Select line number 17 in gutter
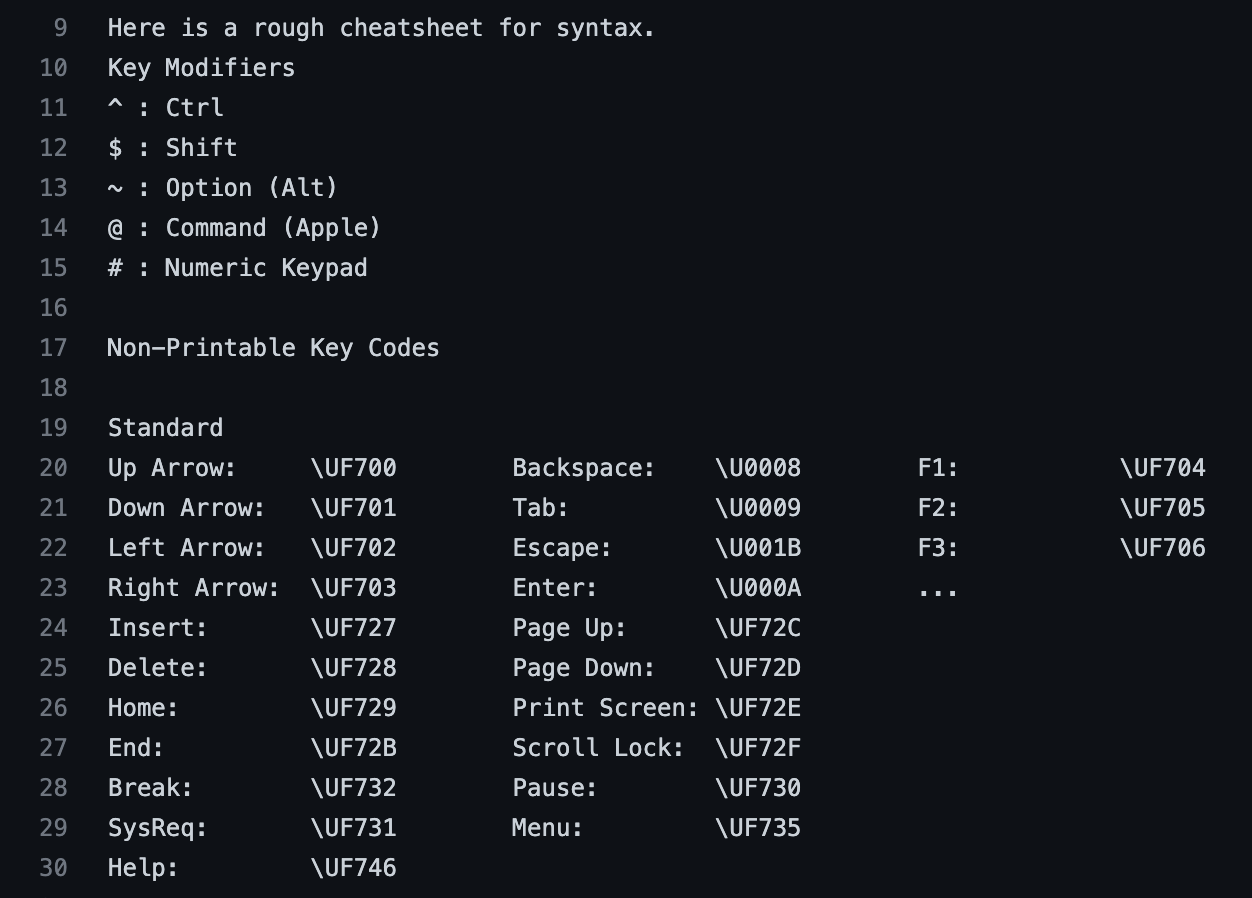 point(53,348)
